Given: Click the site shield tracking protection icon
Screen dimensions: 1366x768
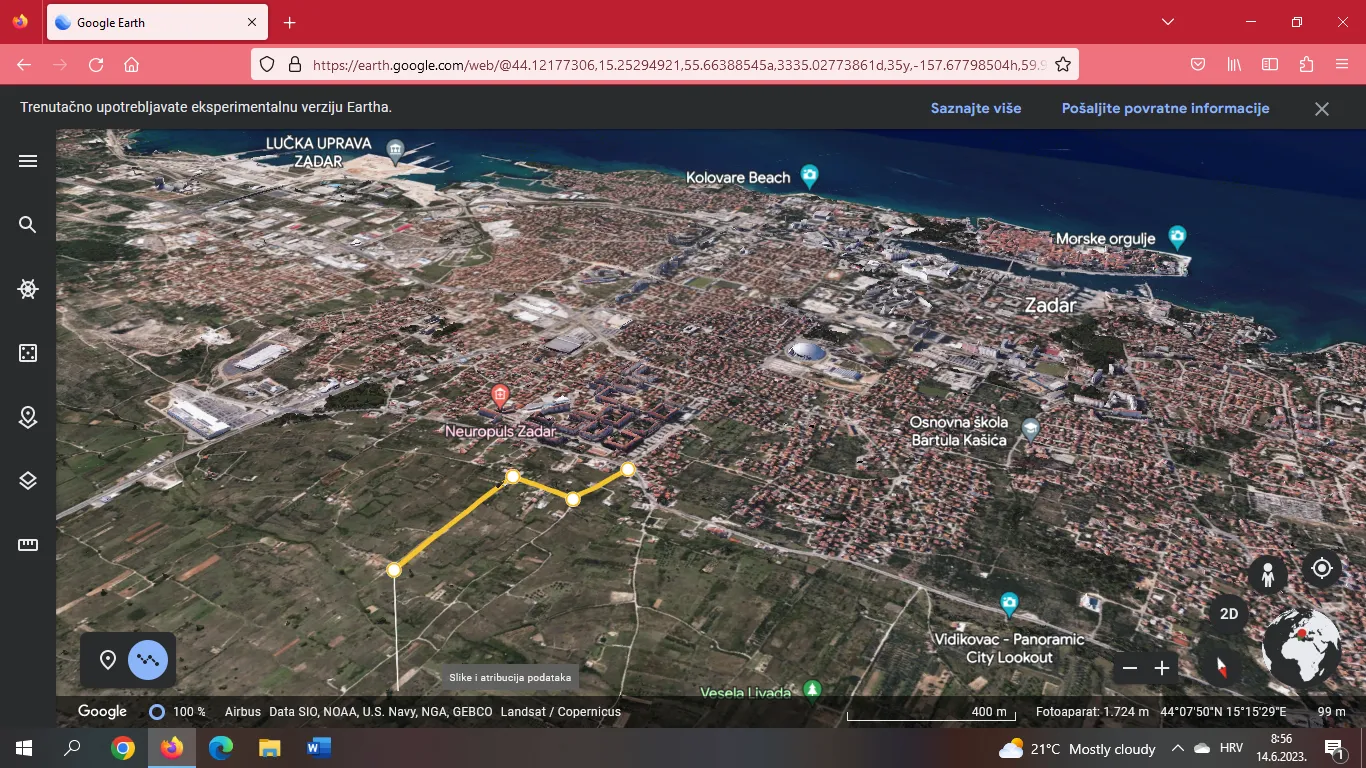Looking at the screenshot, I should (x=267, y=65).
